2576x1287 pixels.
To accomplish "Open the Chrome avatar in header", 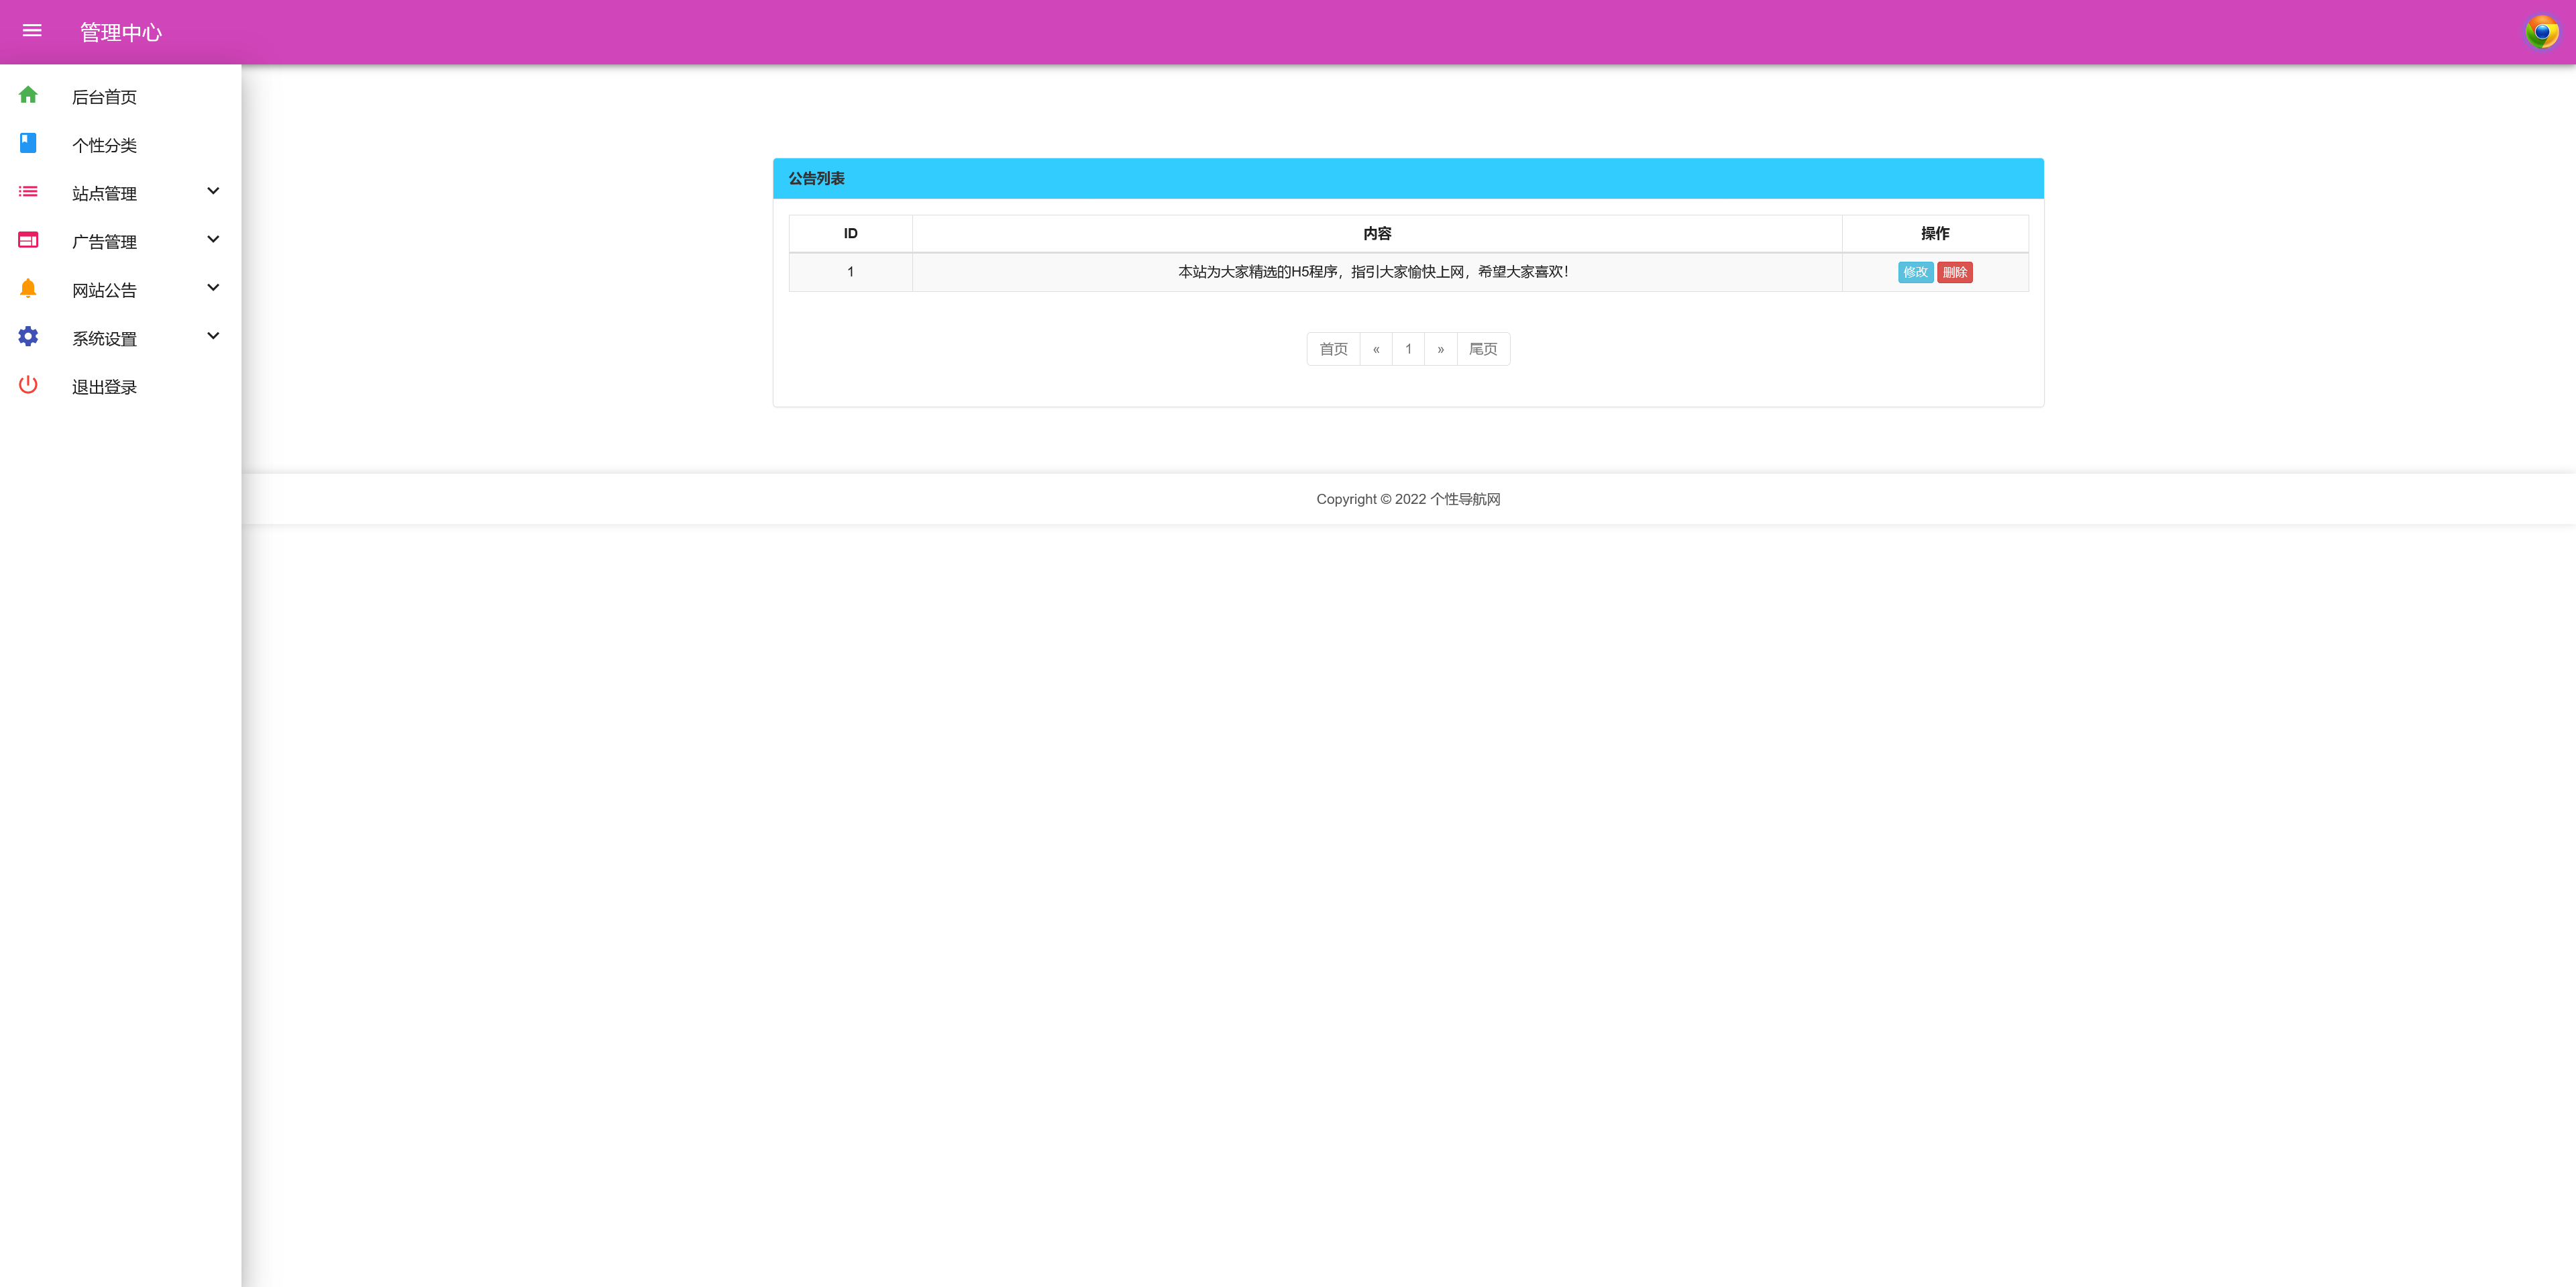I will click(x=2541, y=32).
